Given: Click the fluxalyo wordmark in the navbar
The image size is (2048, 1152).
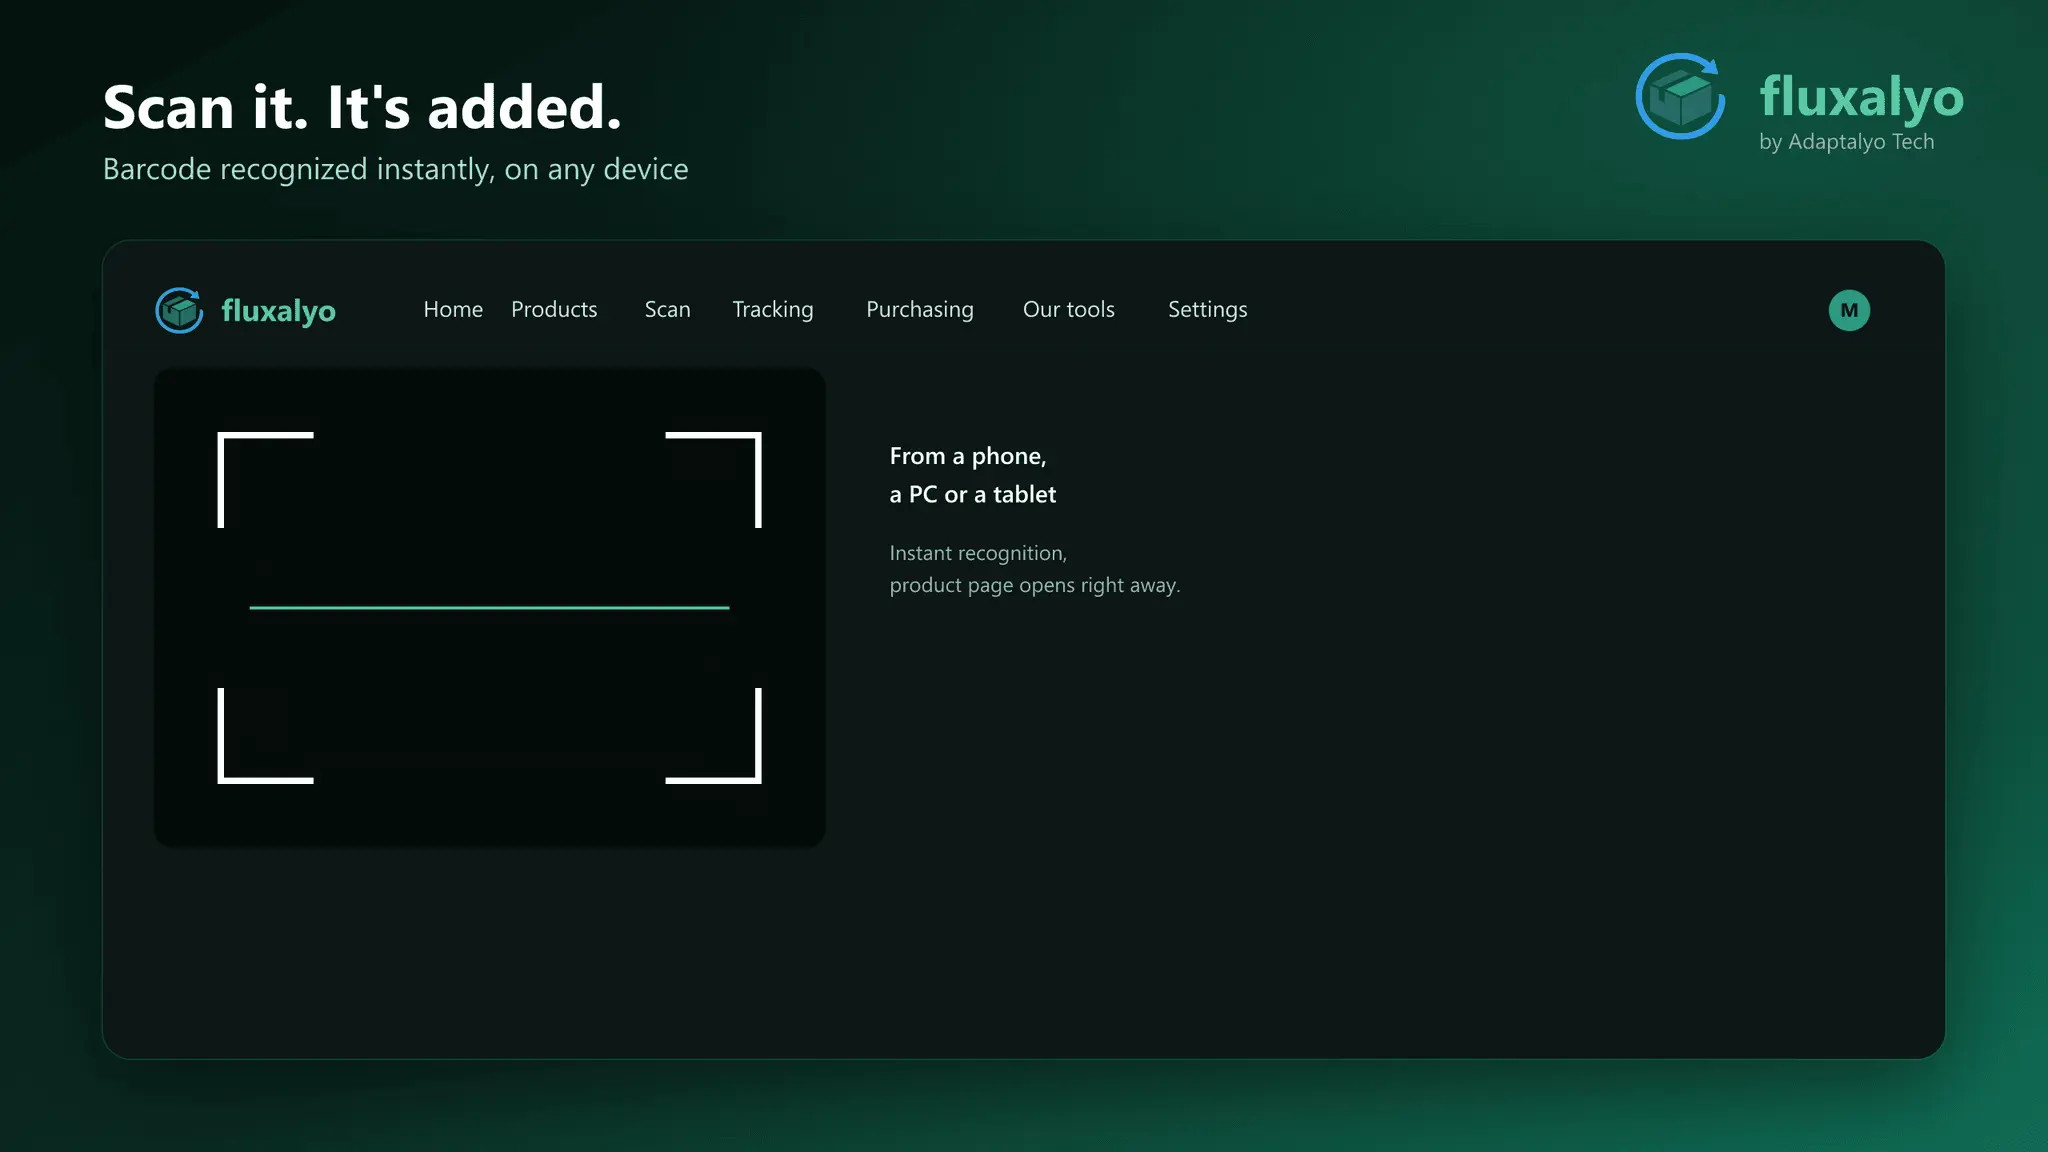Looking at the screenshot, I should [278, 311].
